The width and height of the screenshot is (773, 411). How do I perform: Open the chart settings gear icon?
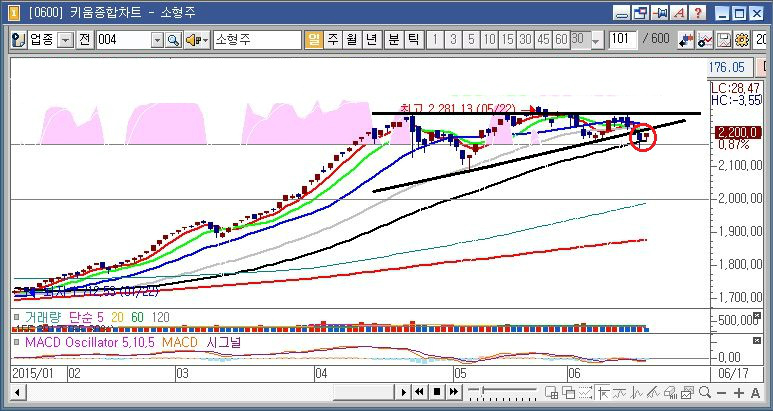point(743,40)
